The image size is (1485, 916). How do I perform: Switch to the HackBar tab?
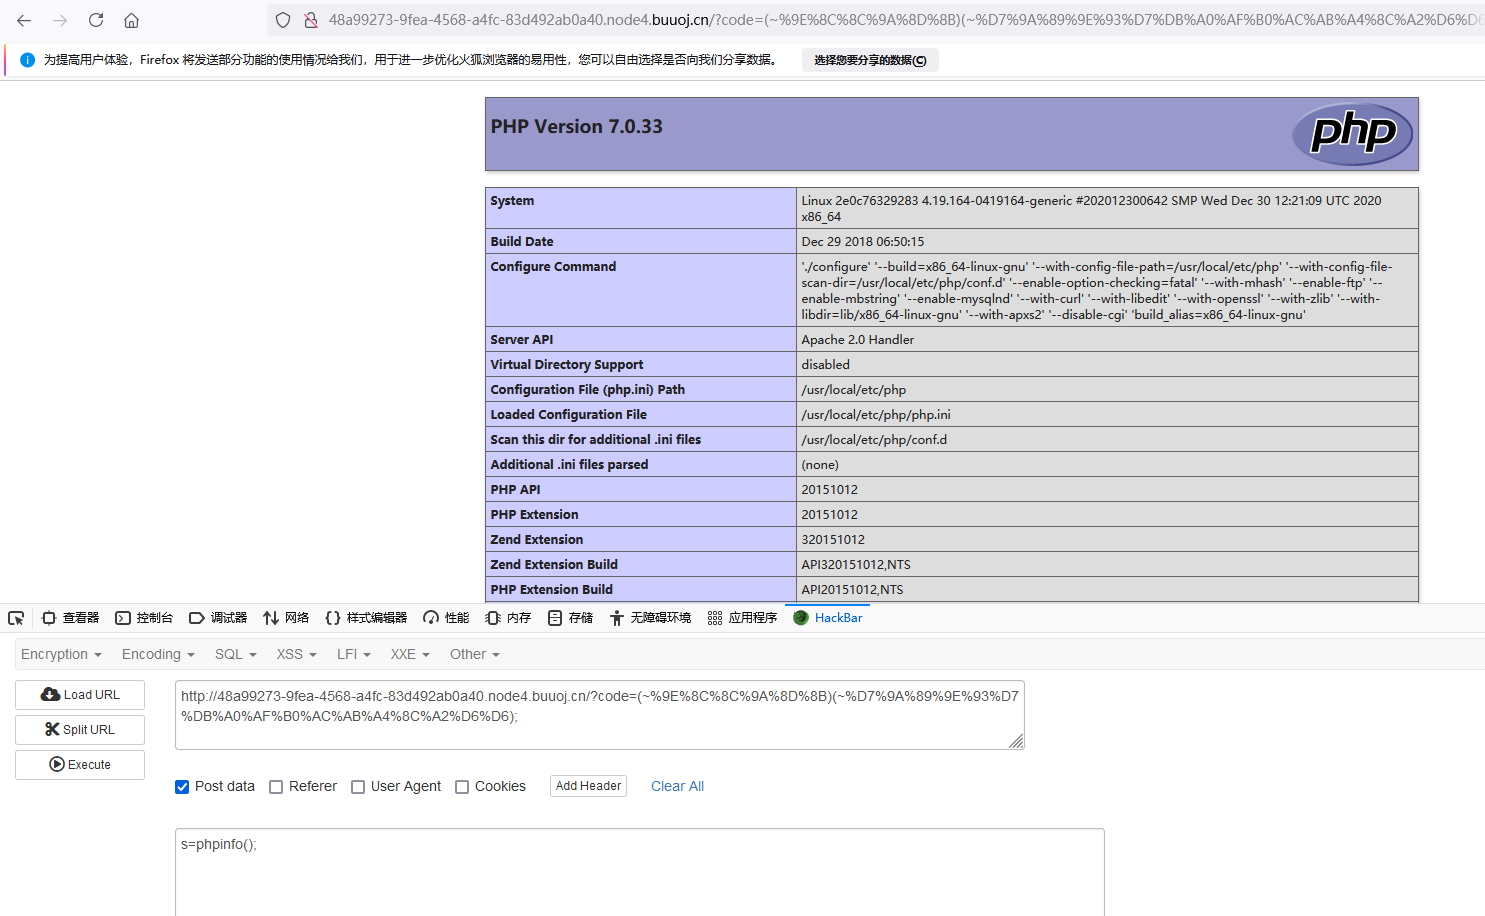coord(828,618)
